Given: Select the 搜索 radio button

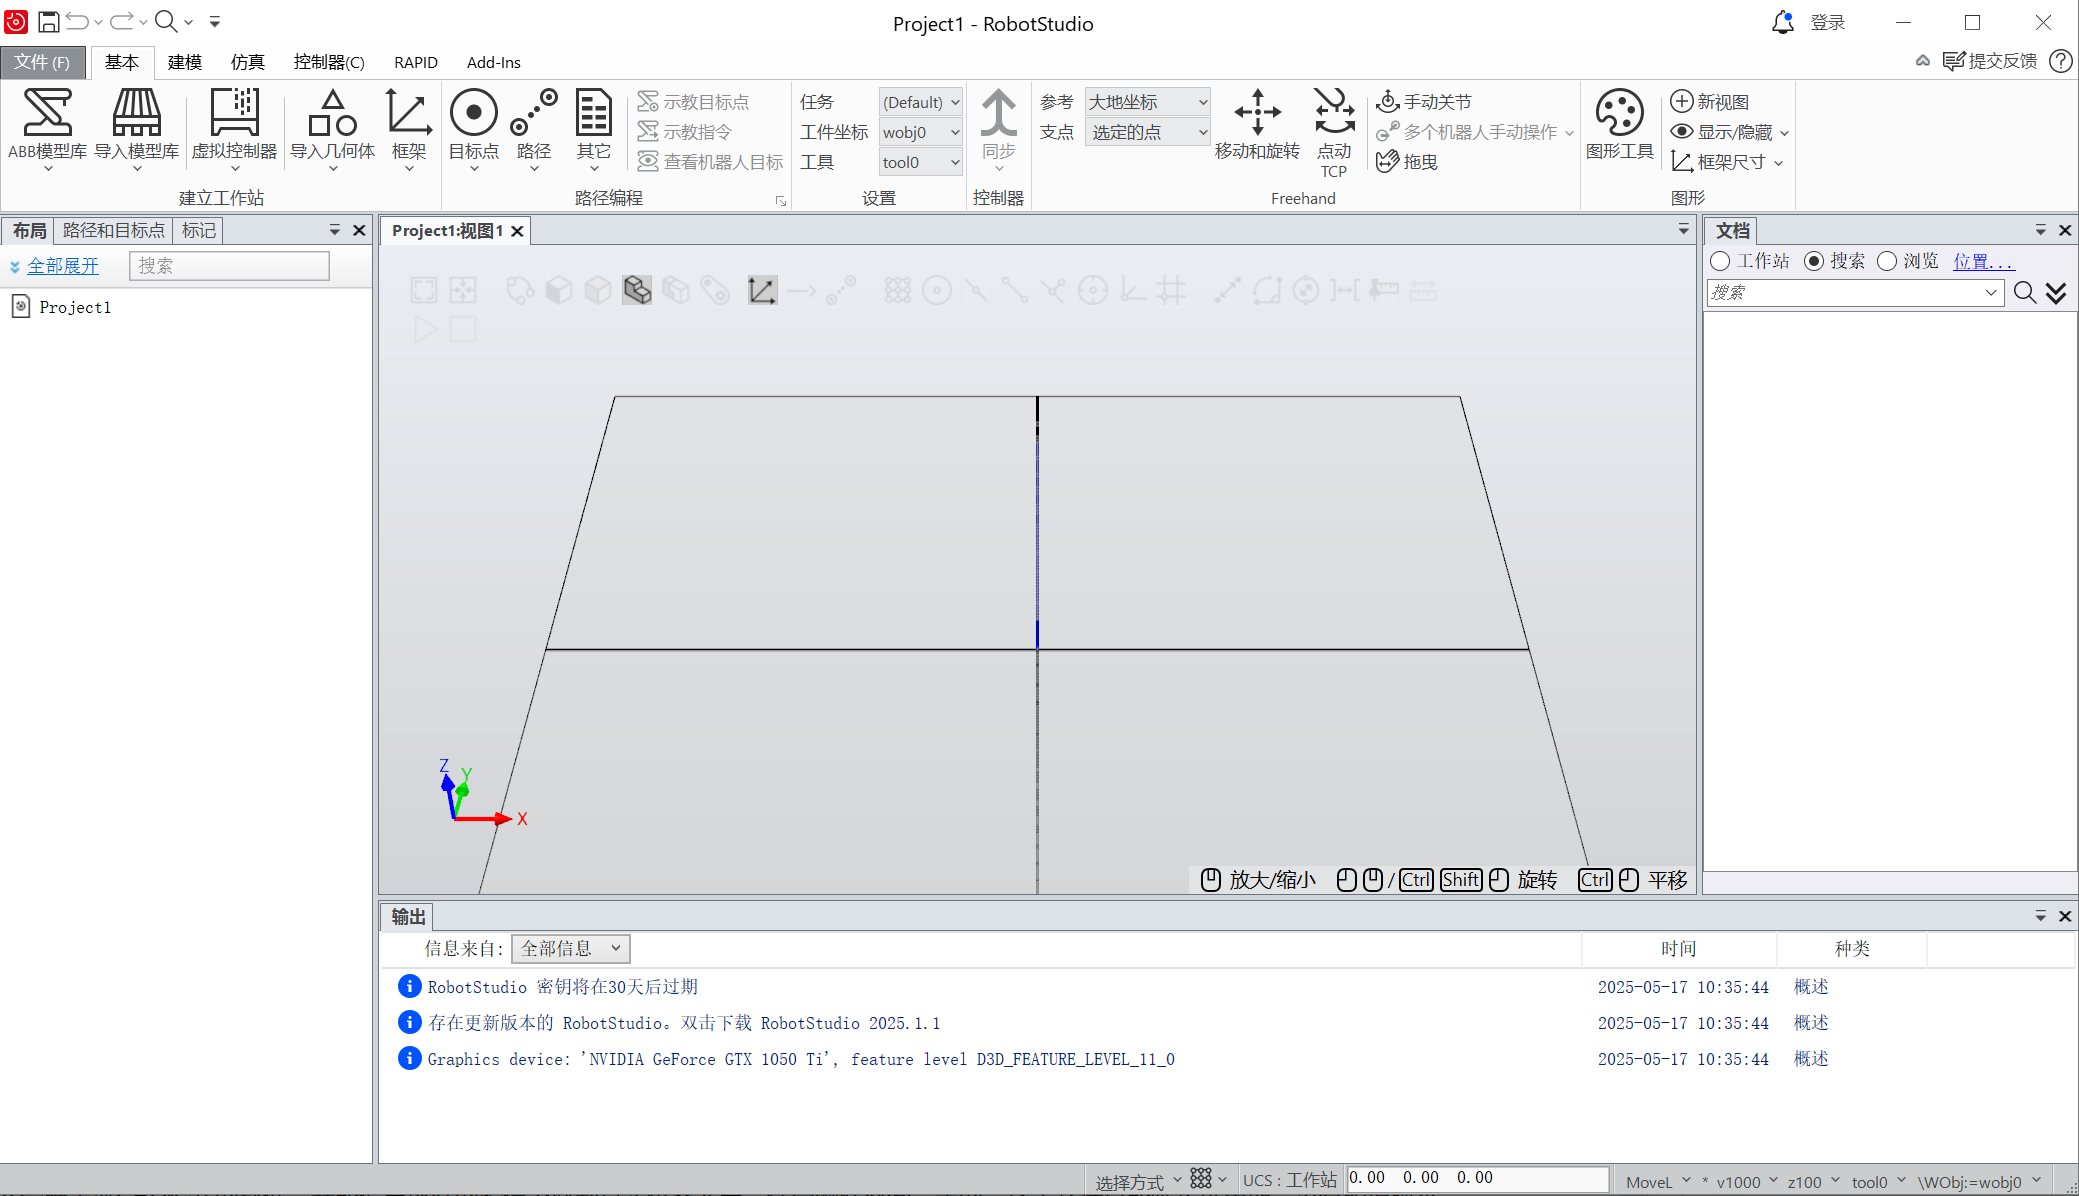Looking at the screenshot, I should tap(1814, 261).
